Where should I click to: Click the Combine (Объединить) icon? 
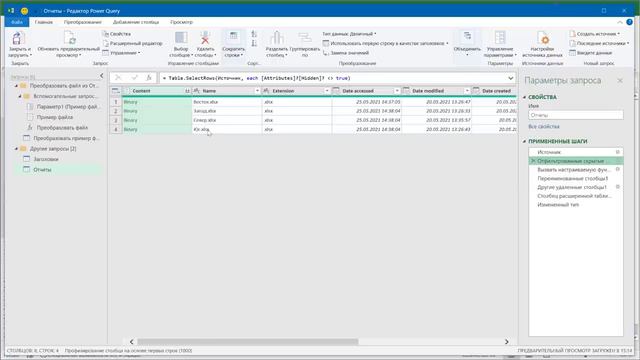coord(467,37)
